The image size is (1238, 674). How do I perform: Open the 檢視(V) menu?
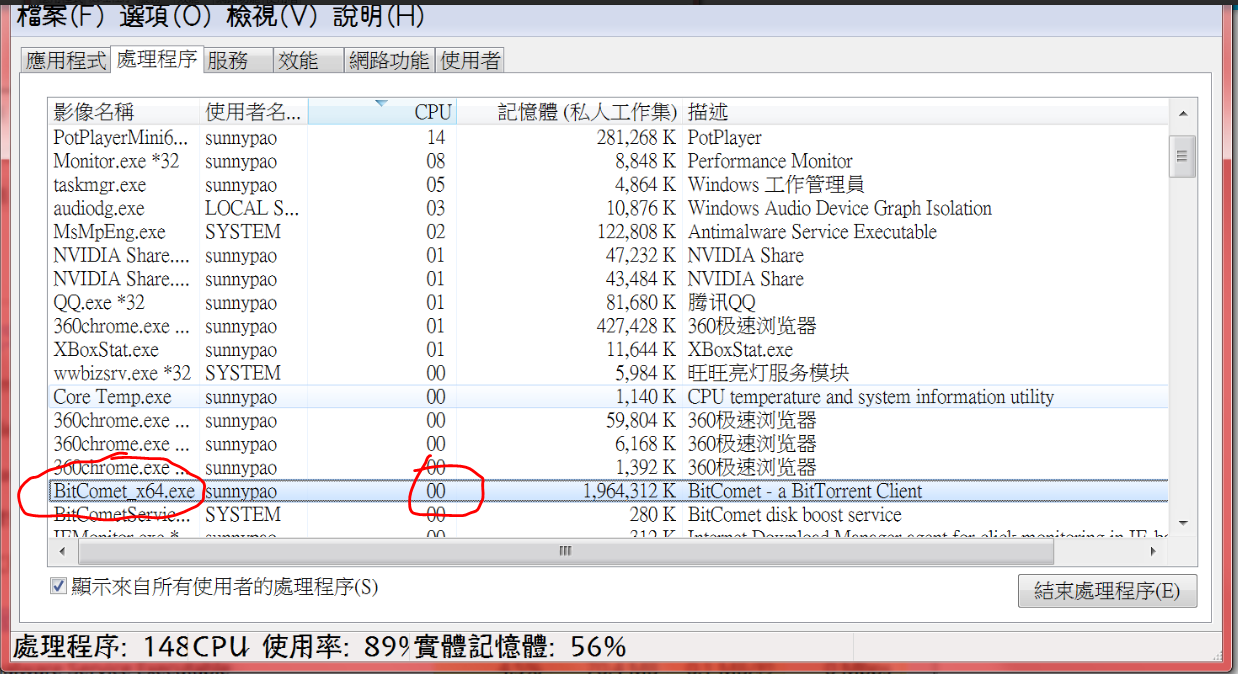pyautogui.click(x=272, y=15)
